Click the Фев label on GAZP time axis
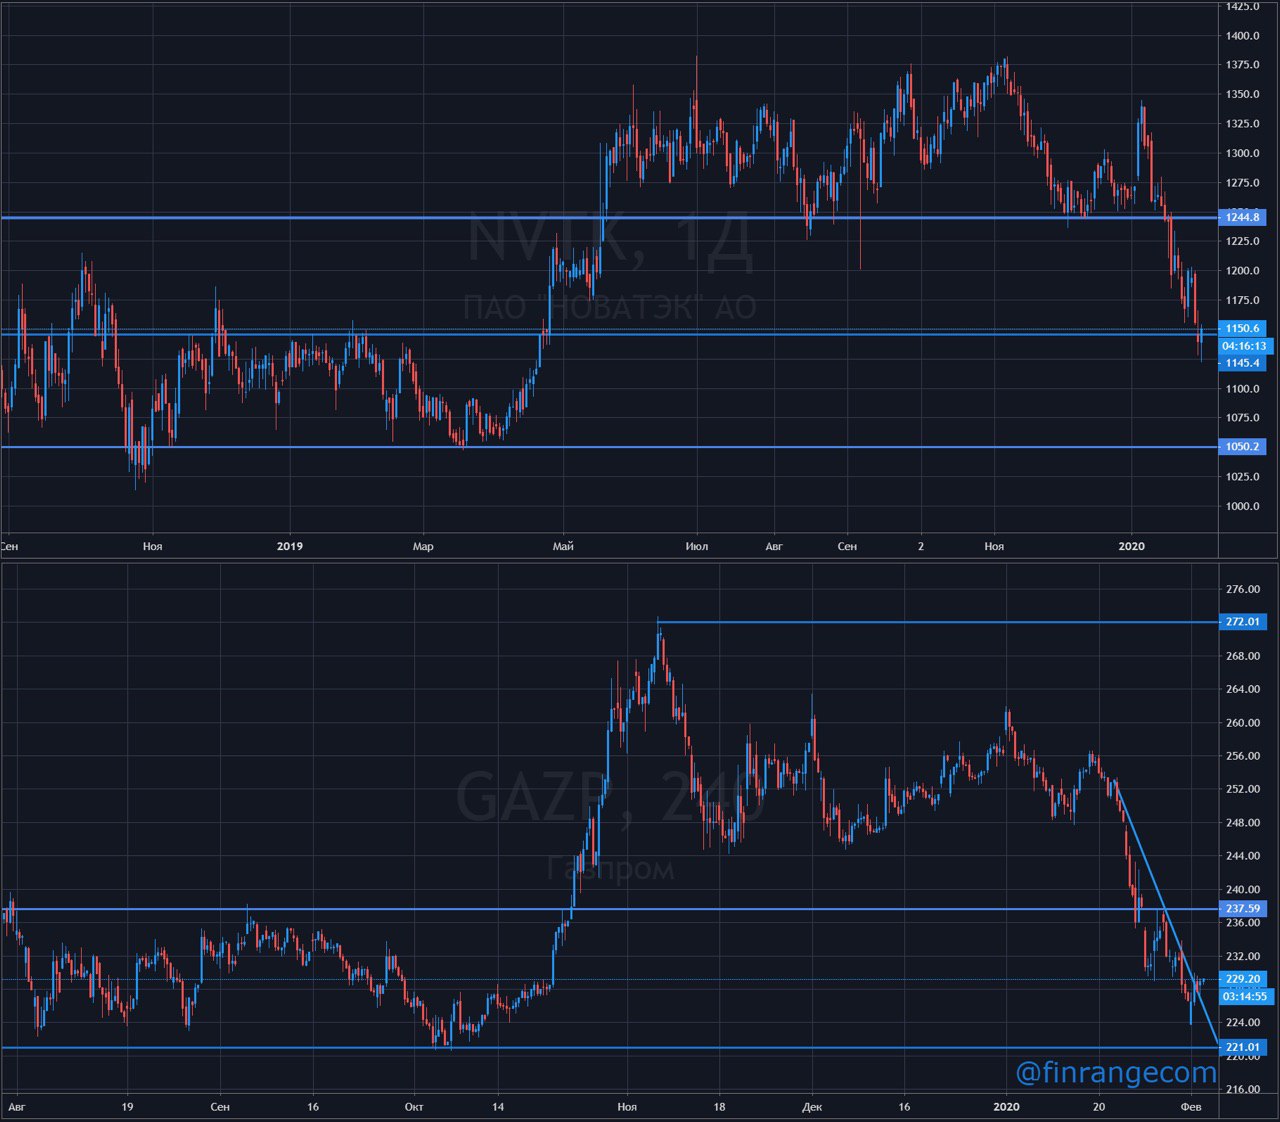The height and width of the screenshot is (1122, 1280). click(1191, 1107)
